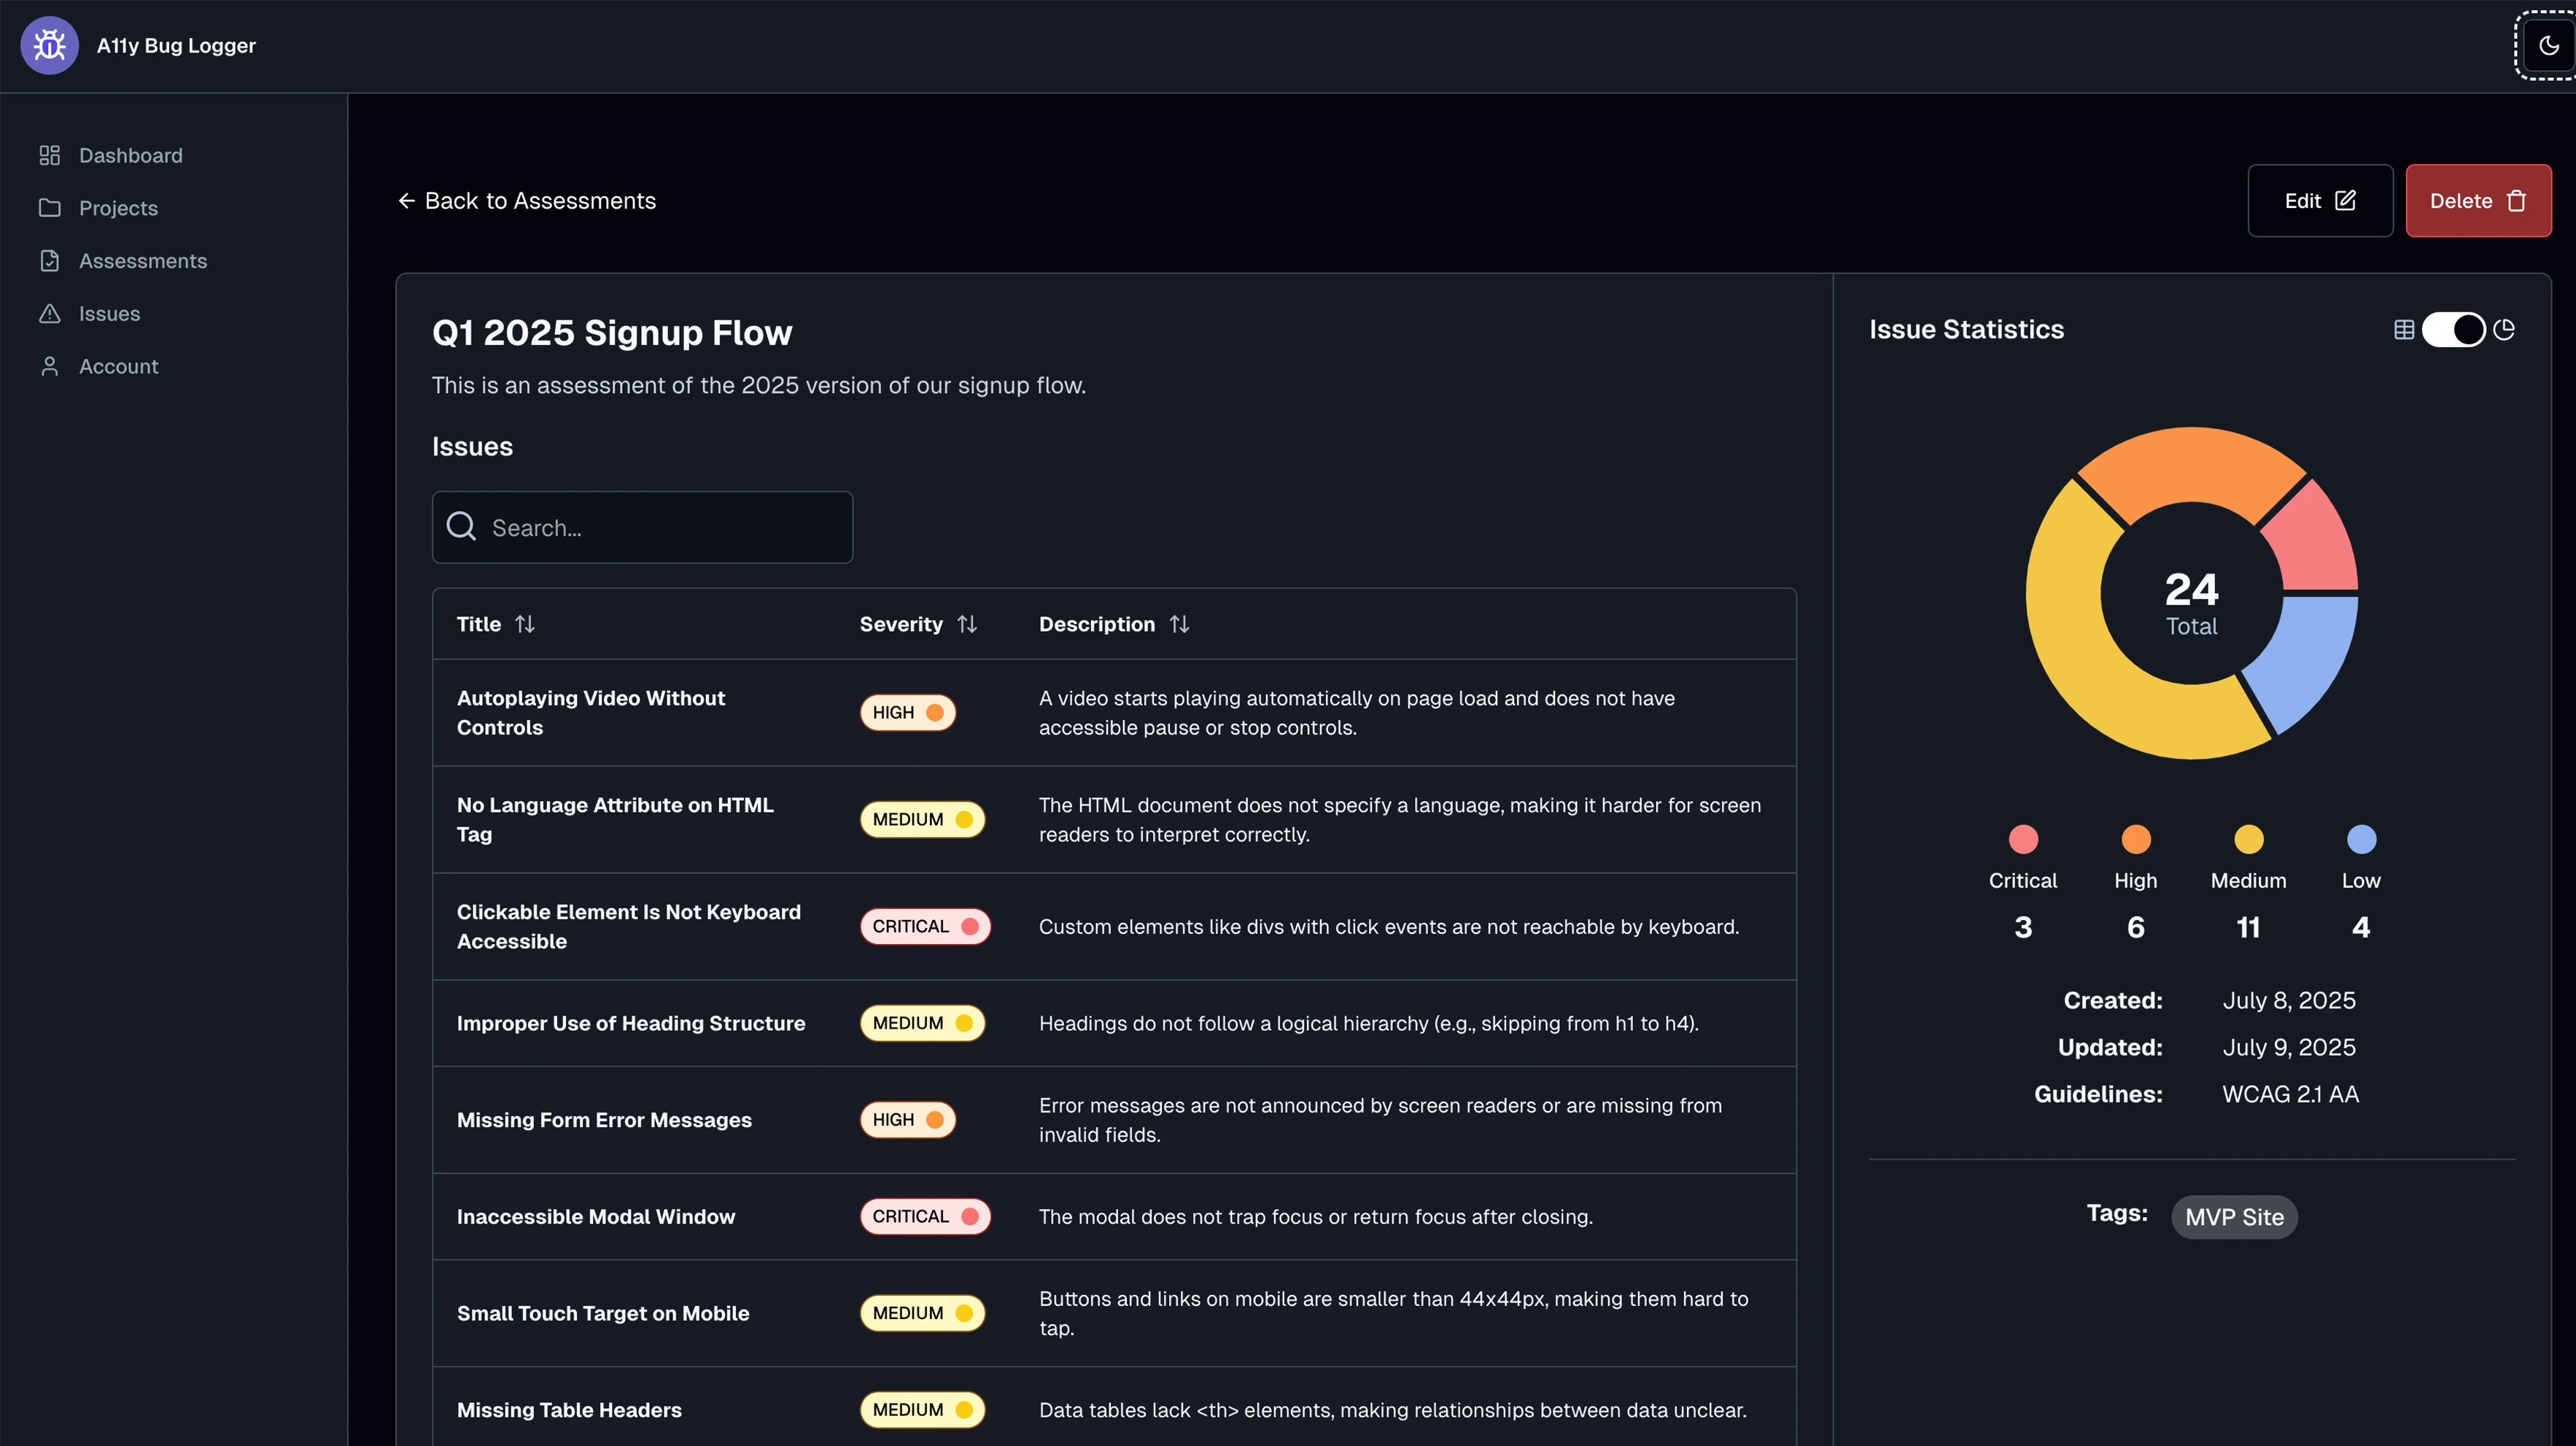This screenshot has width=2576, height=1446.
Task: Click the orange High segment of the donut chart
Action: coord(2192,466)
